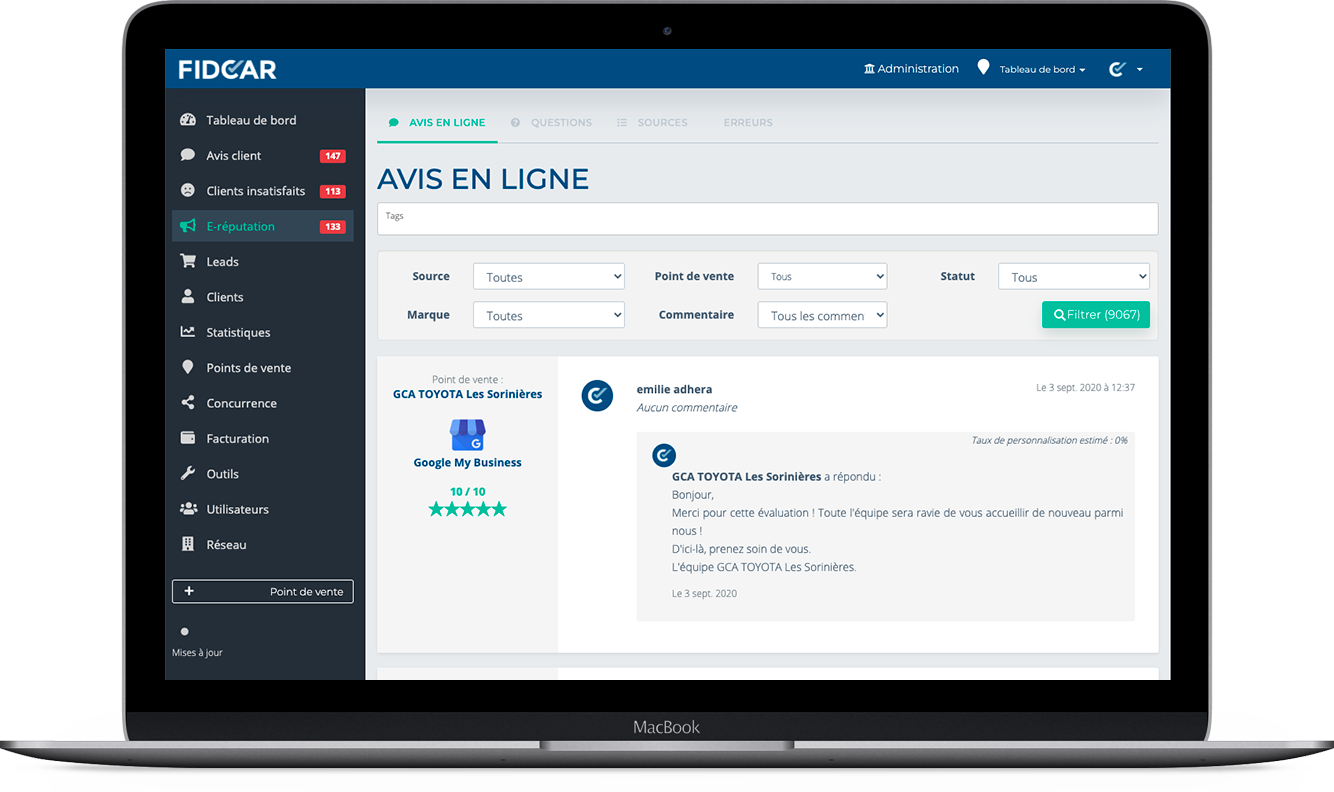Click the Concurrence share icon

188,403
